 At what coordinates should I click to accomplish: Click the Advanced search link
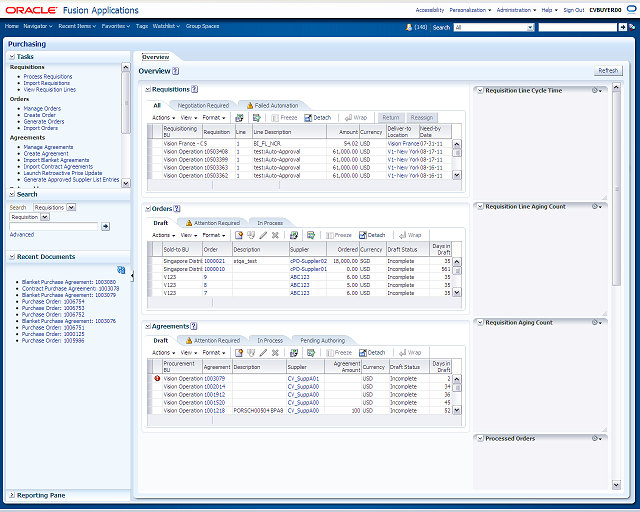(x=22, y=235)
